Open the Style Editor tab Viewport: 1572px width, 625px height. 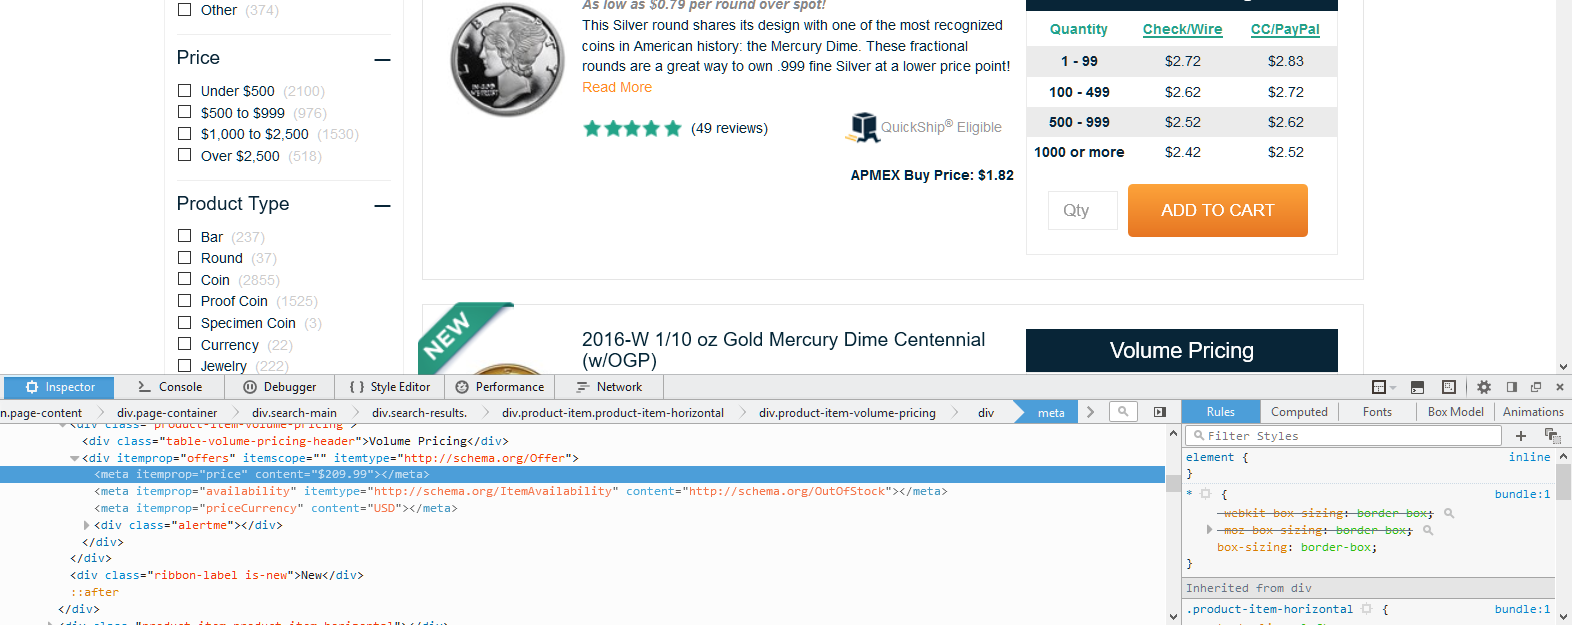click(390, 387)
